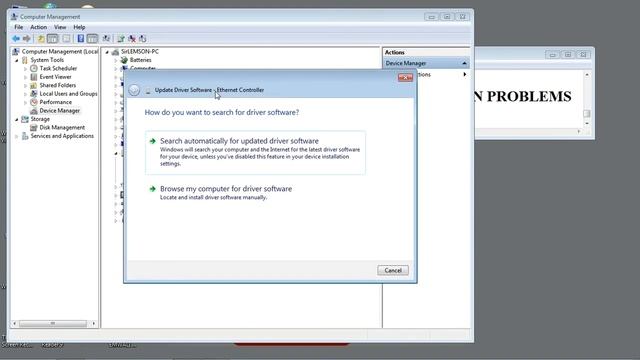This screenshot has height=360, width=640.
Task: Expand the Shared Folders node
Action: coord(26,86)
